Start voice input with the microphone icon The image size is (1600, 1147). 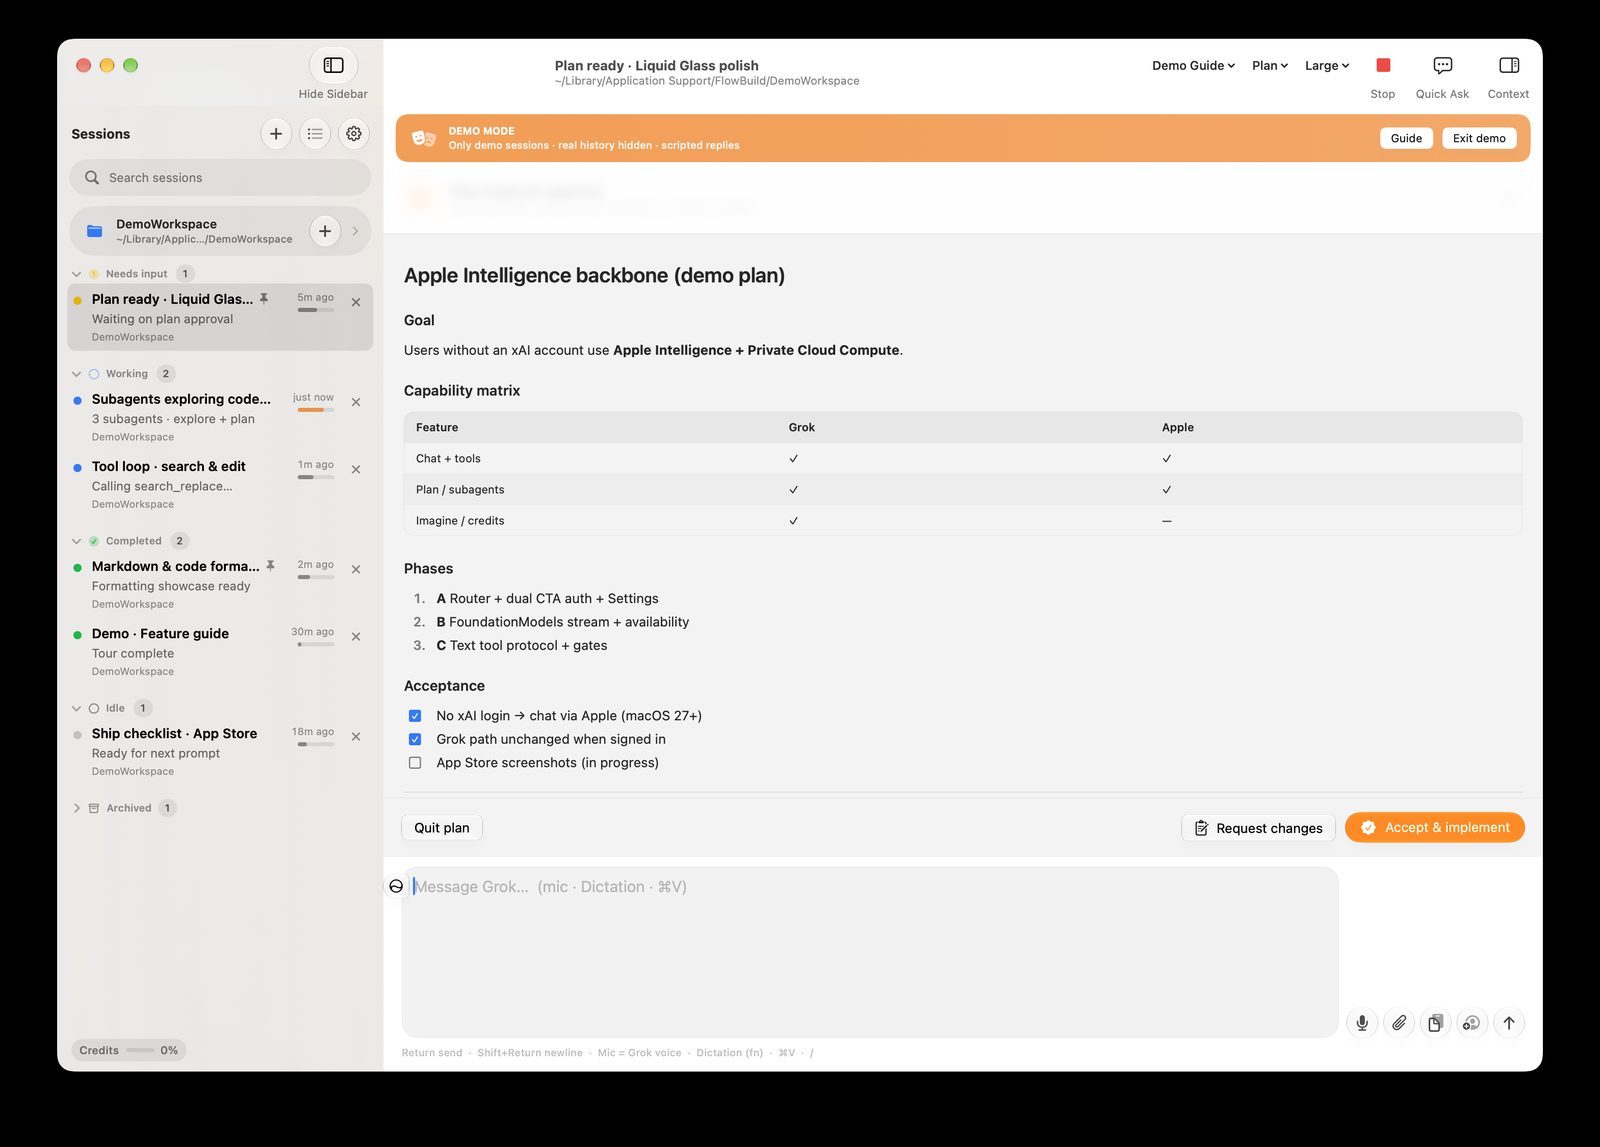tap(1362, 1023)
